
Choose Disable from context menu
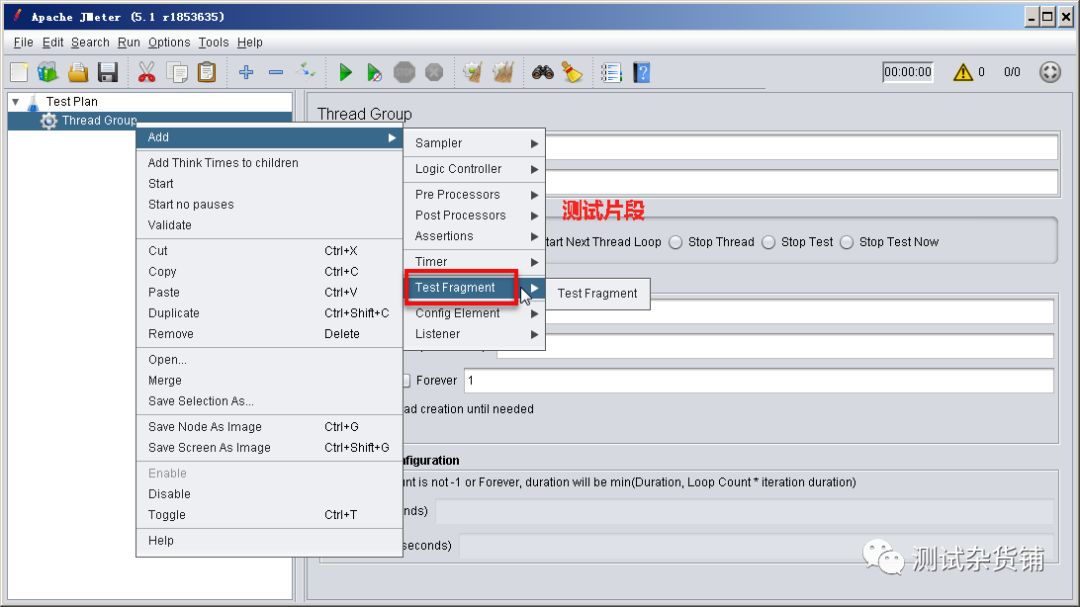point(269,494)
